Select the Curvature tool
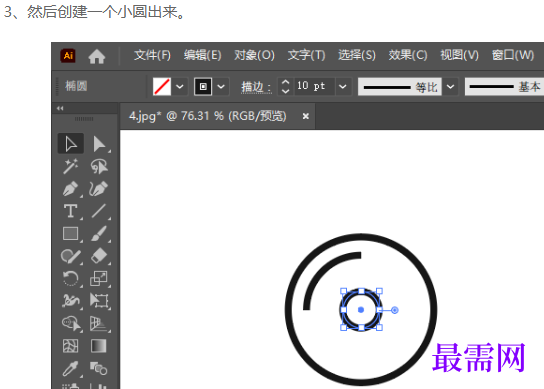 (x=99, y=189)
